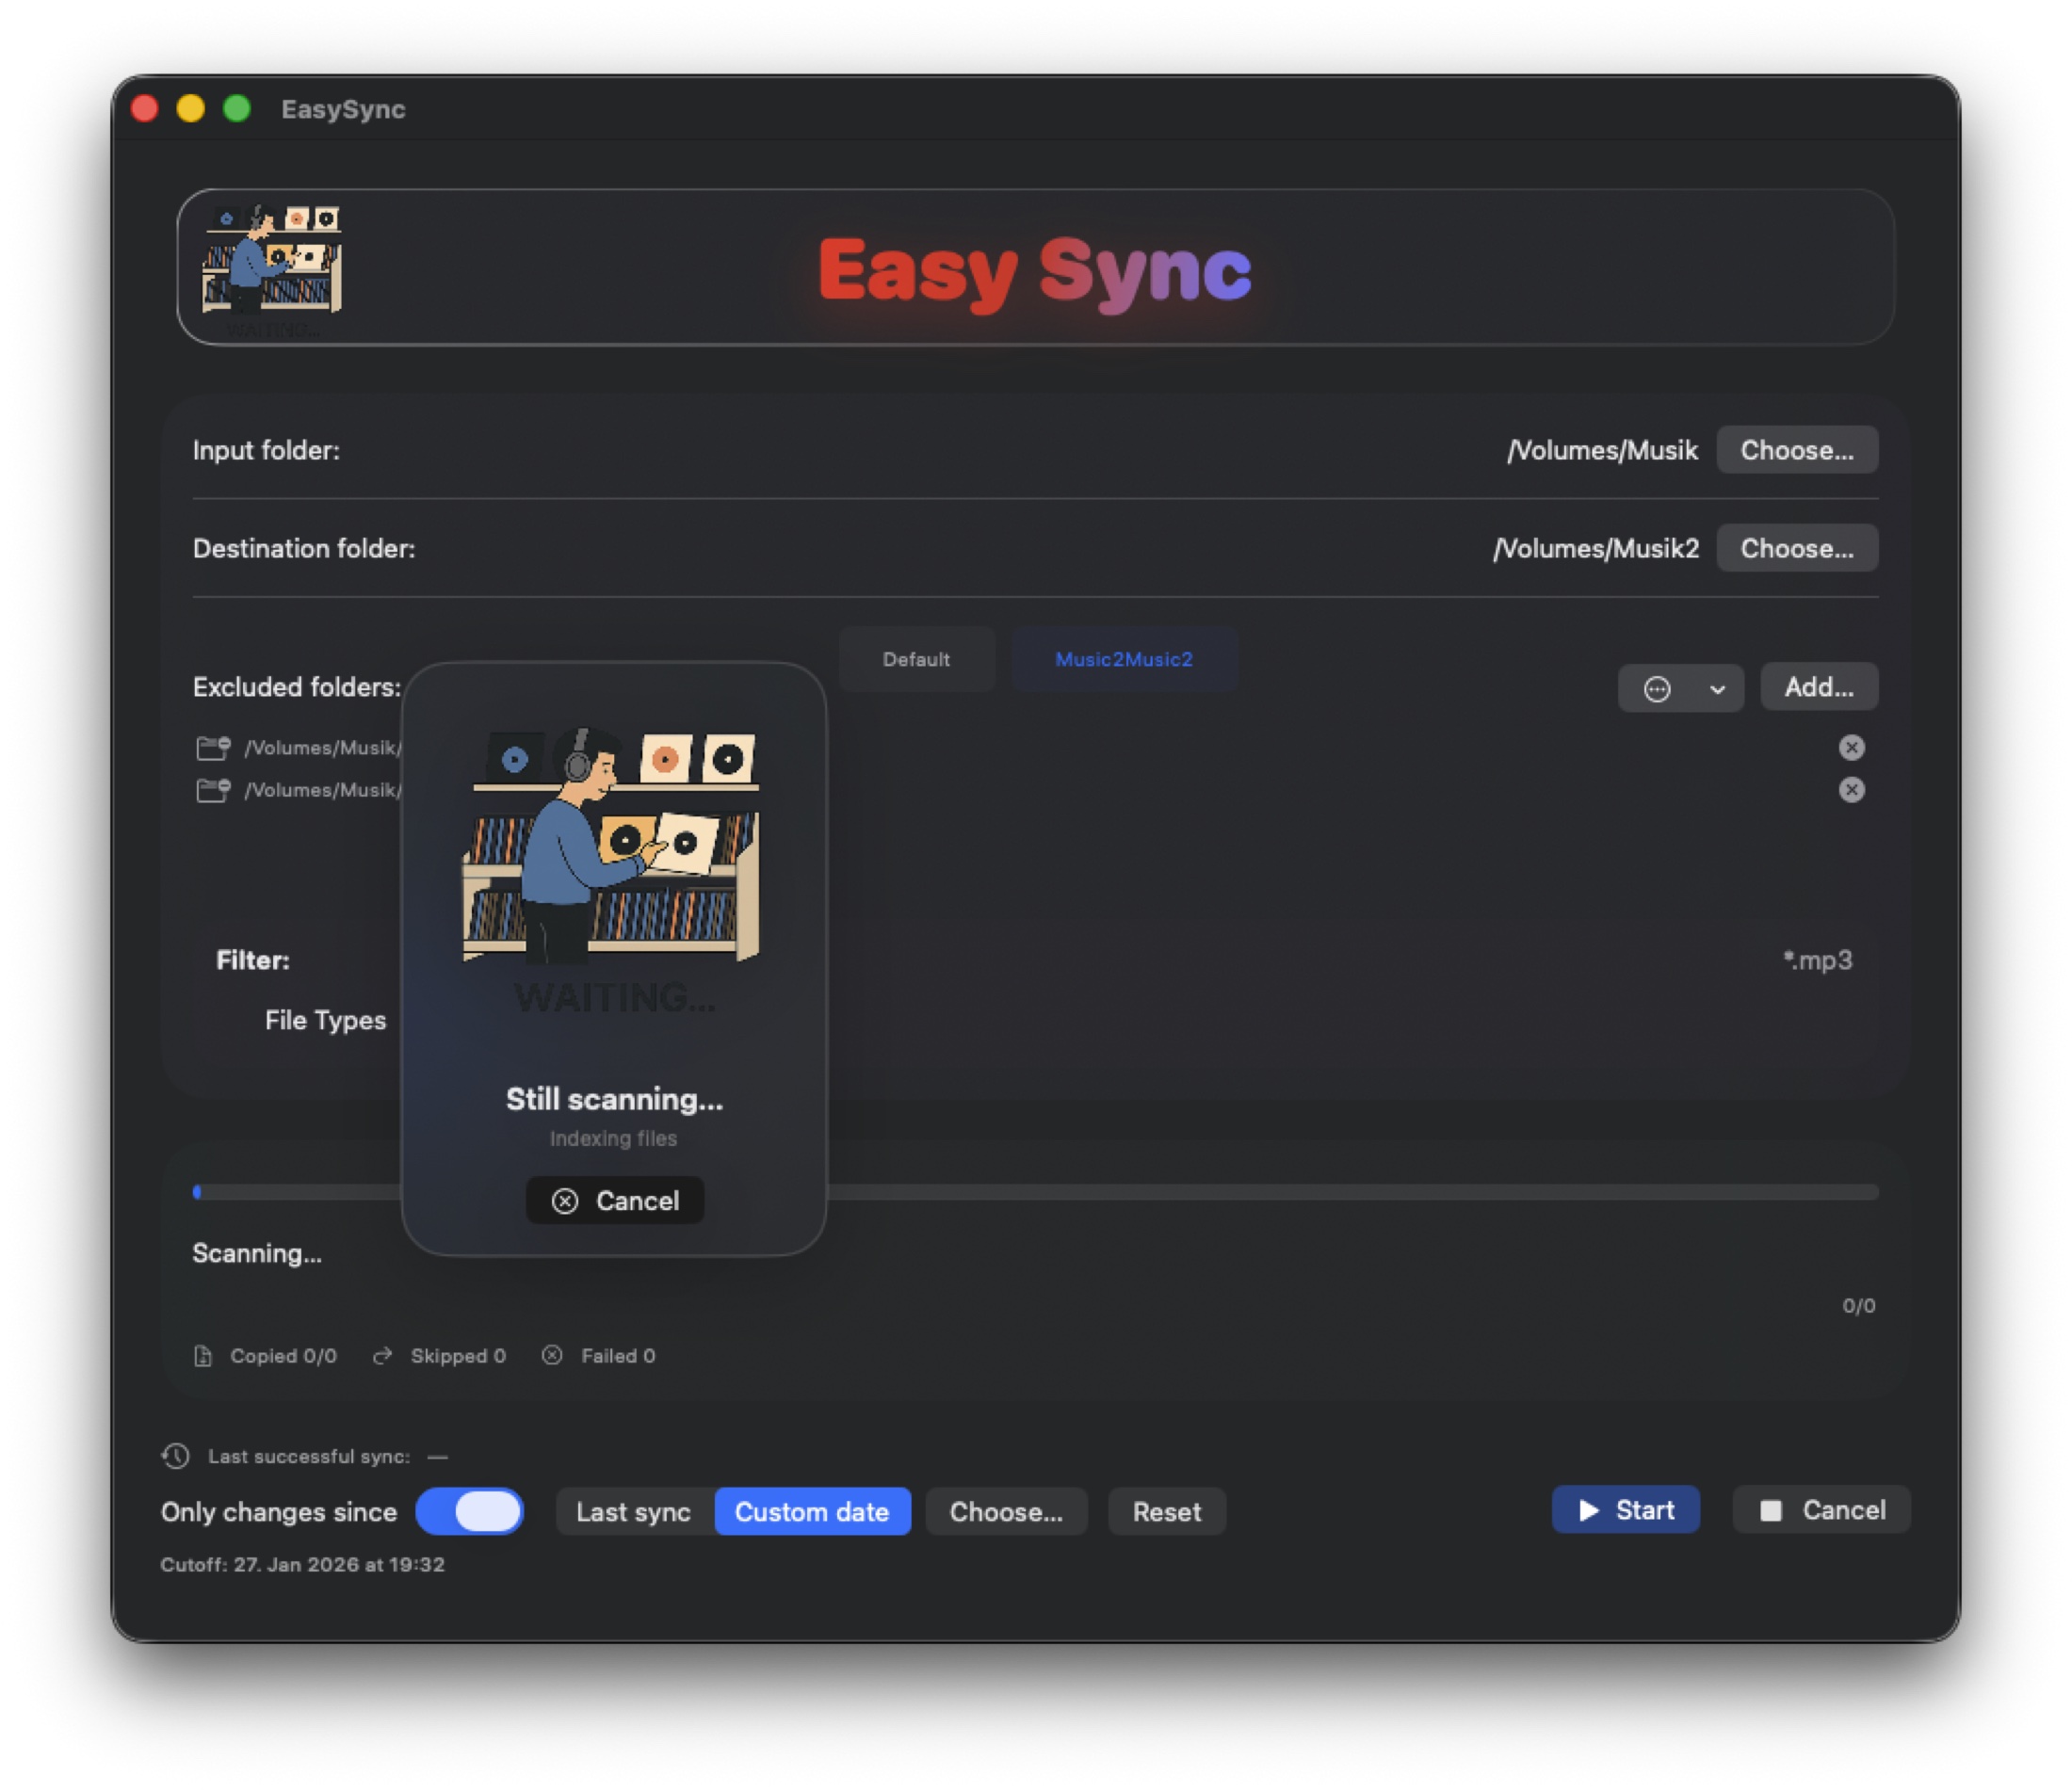Viewport: 2072px width, 1790px height.
Task: Click the Cutoff: 27. Jan 2026 text
Action: pyautogui.click(x=302, y=1564)
